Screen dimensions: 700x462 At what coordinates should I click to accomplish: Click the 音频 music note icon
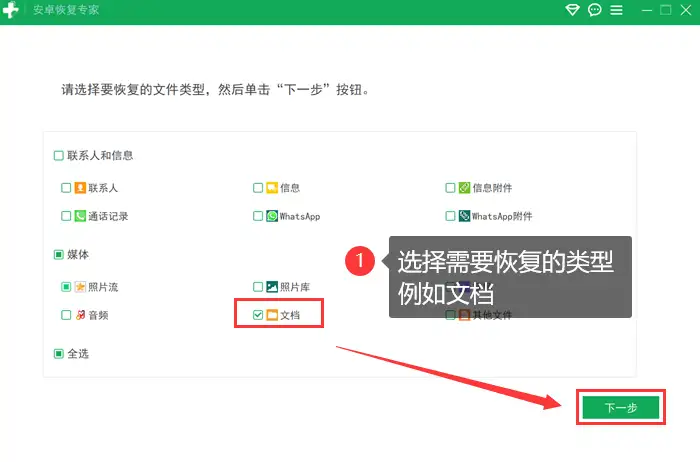coord(80,315)
